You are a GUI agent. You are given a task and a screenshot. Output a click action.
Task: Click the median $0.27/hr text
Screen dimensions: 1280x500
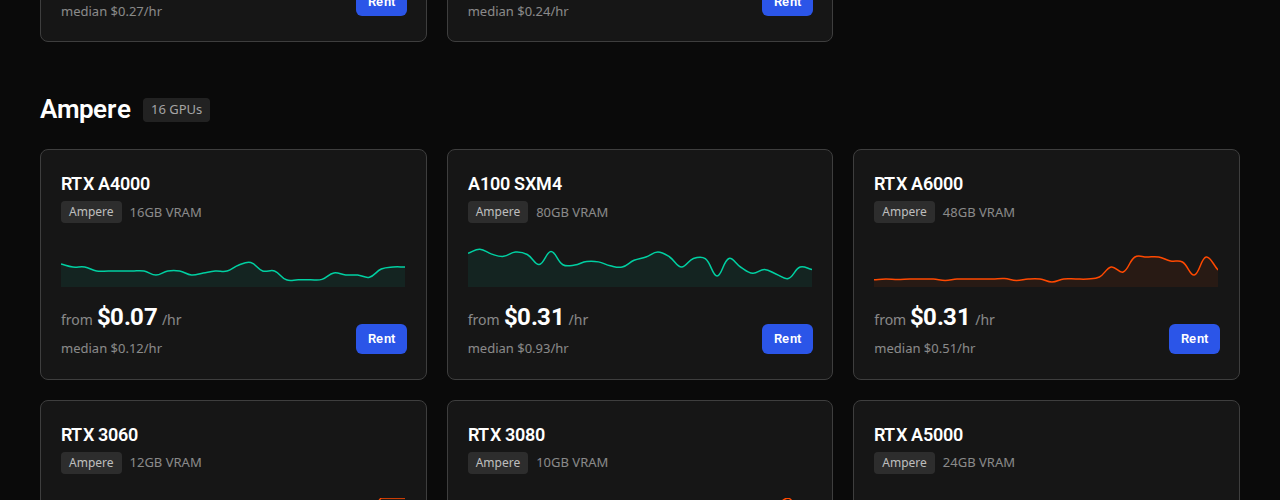(x=111, y=12)
